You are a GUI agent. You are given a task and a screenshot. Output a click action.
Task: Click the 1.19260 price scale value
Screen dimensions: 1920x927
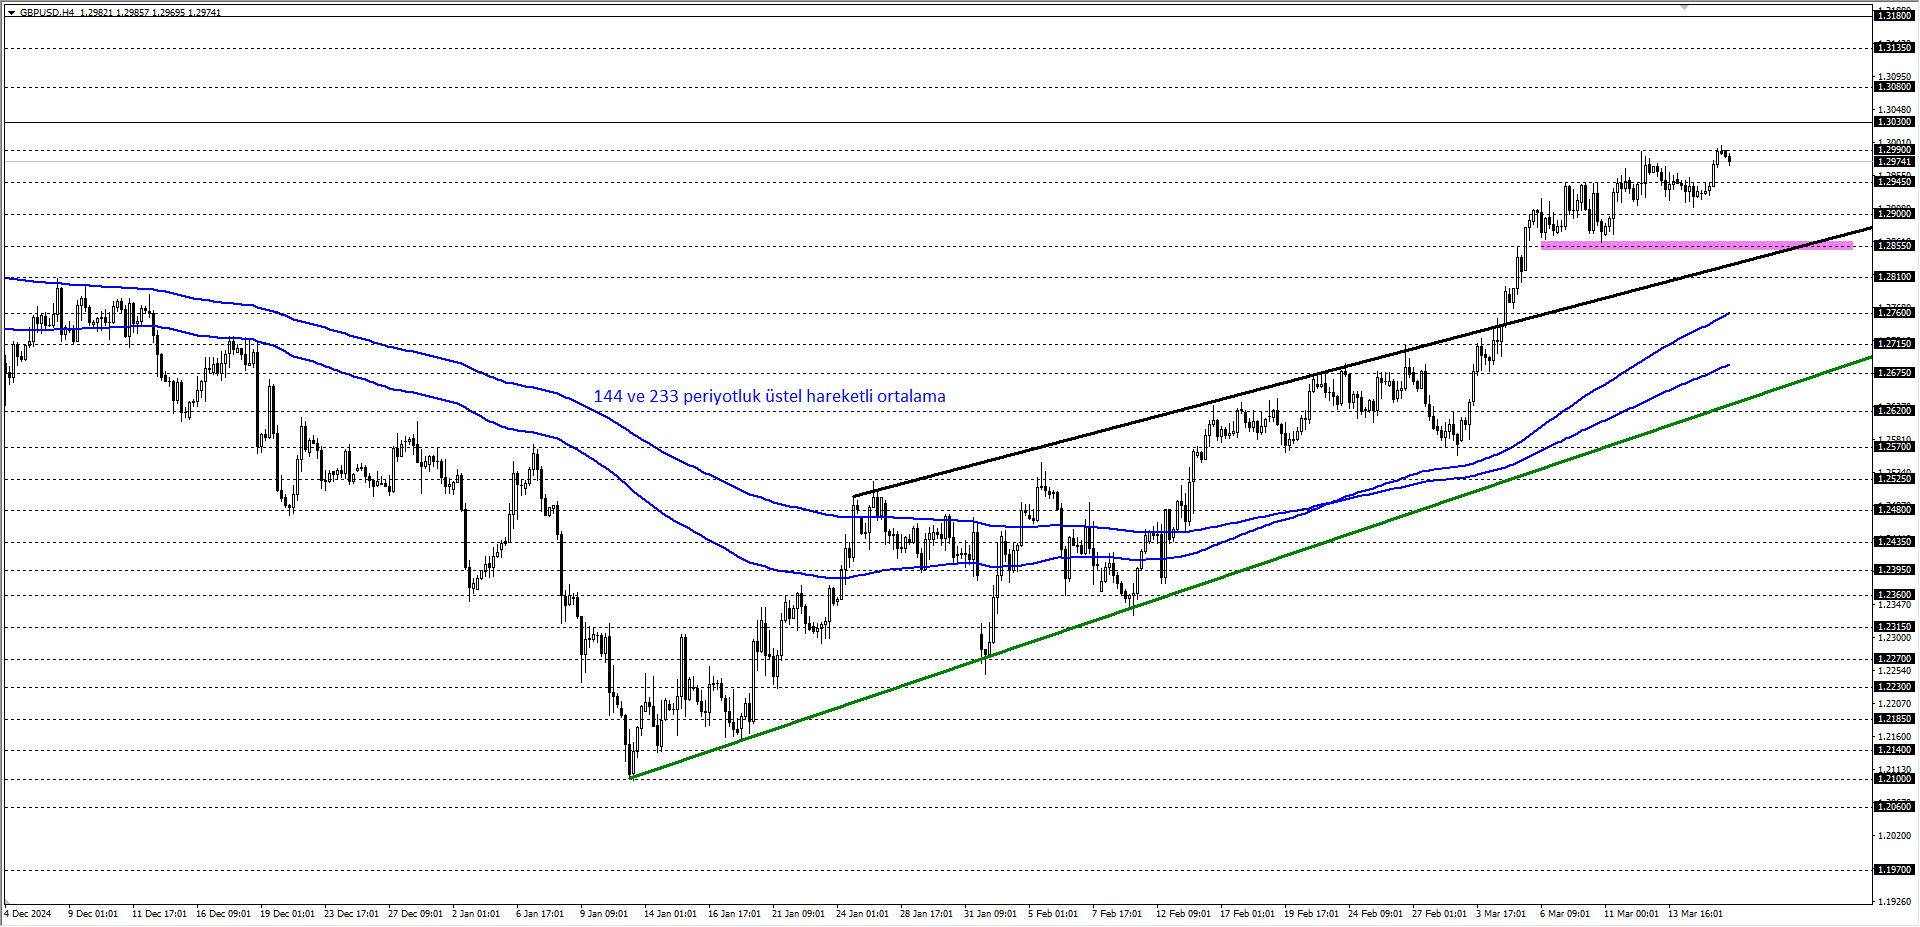click(x=1894, y=902)
